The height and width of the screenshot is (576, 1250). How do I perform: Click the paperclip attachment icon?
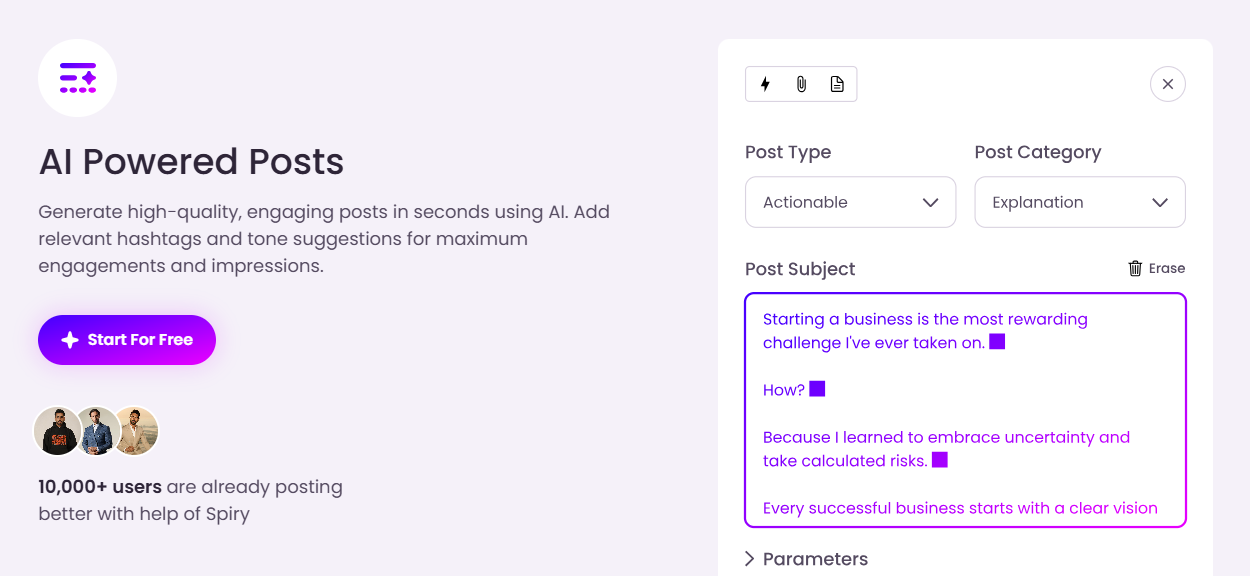point(801,84)
